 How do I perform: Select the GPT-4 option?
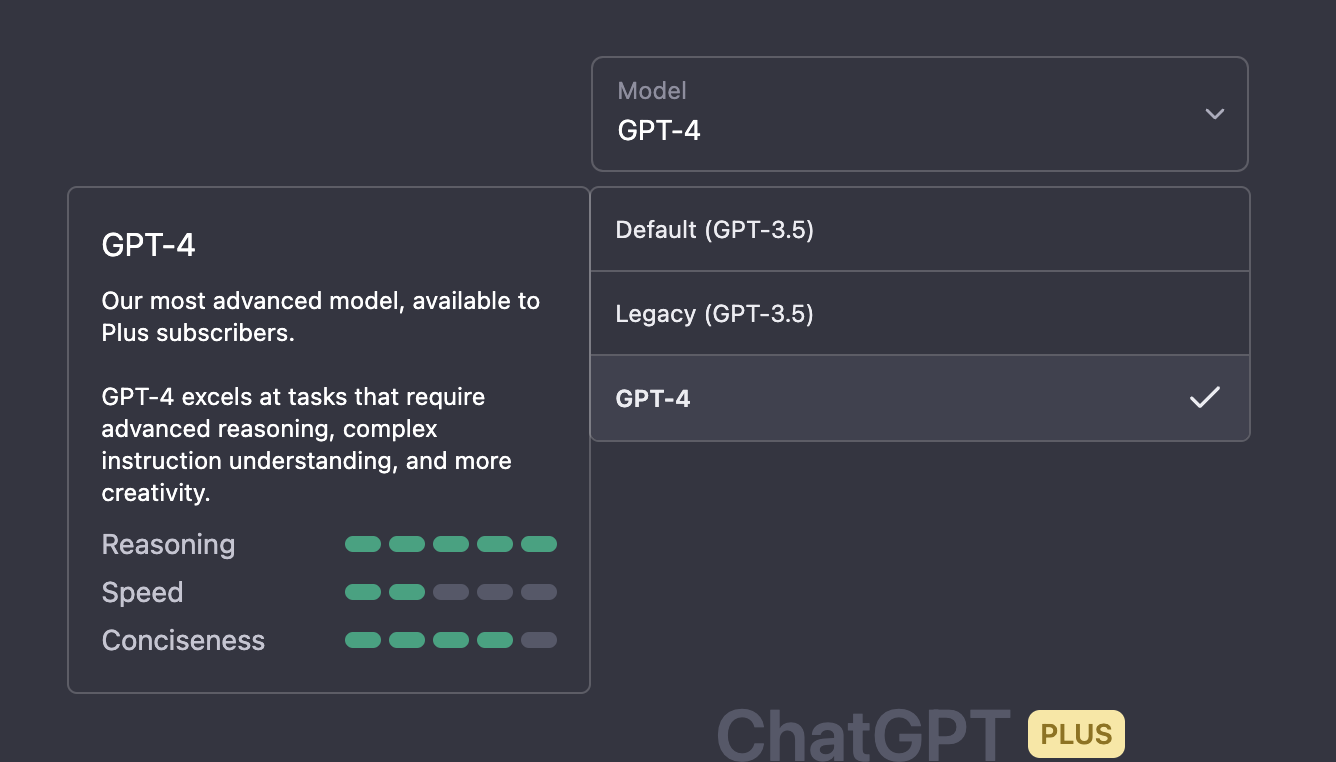(x=920, y=398)
